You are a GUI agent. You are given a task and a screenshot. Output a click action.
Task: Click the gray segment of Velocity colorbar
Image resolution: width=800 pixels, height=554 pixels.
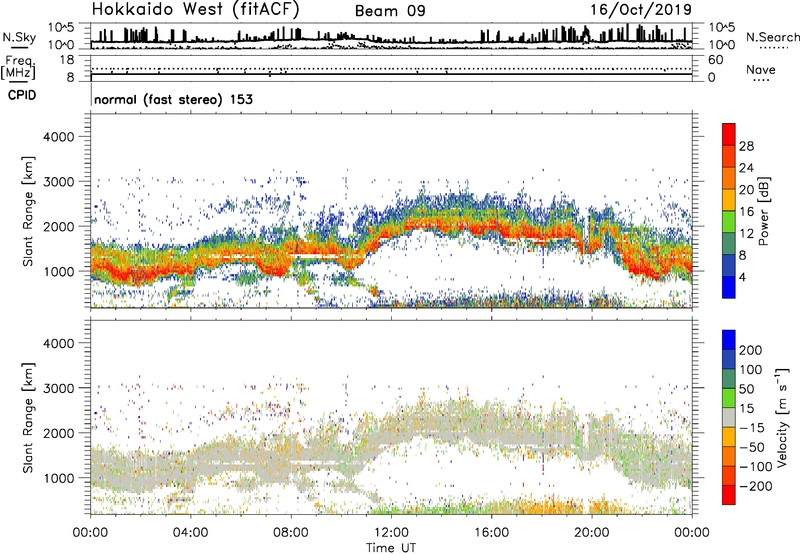(x=729, y=417)
